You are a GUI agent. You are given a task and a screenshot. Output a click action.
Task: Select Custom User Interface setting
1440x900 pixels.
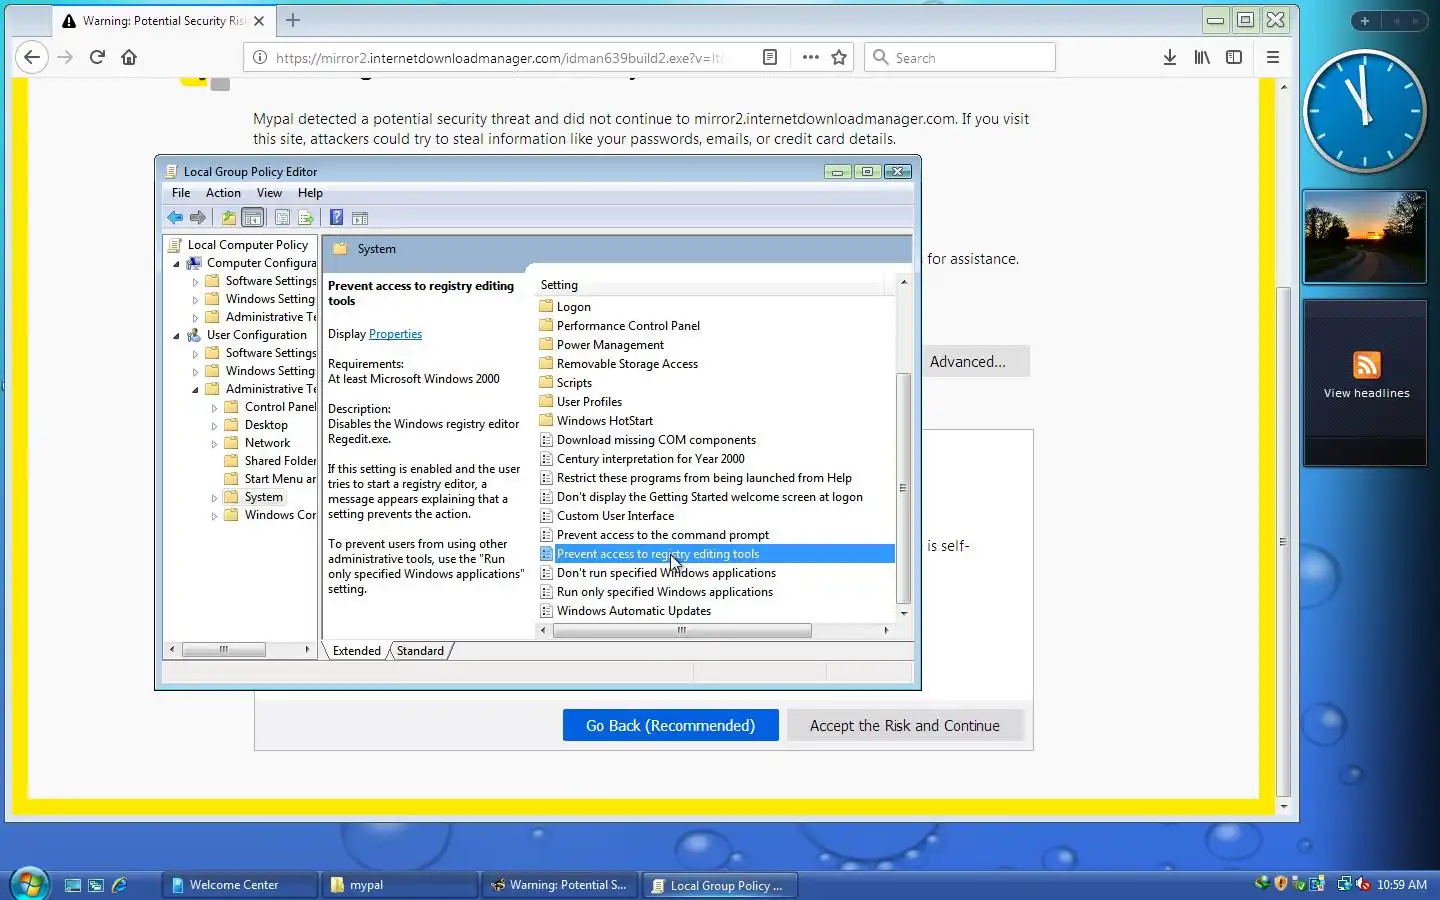coord(615,516)
